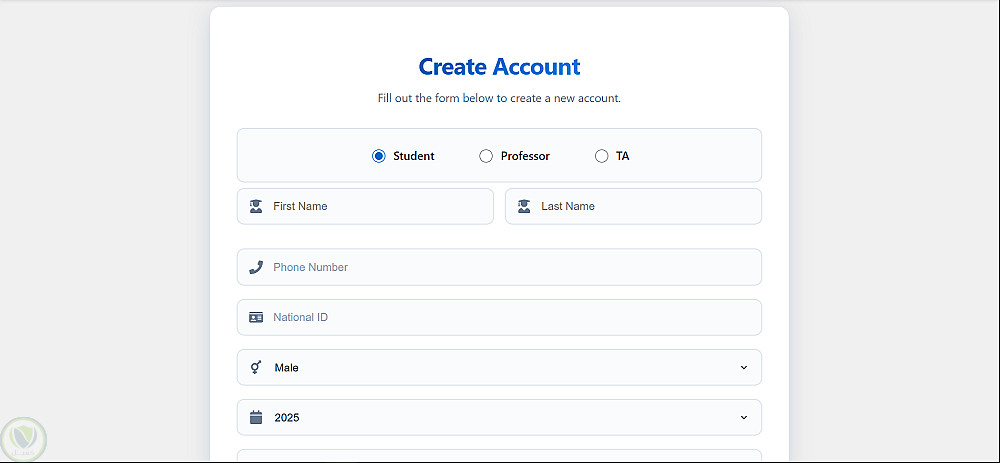Choose the Professor radio option
This screenshot has width=1000, height=463.
[x=486, y=156]
